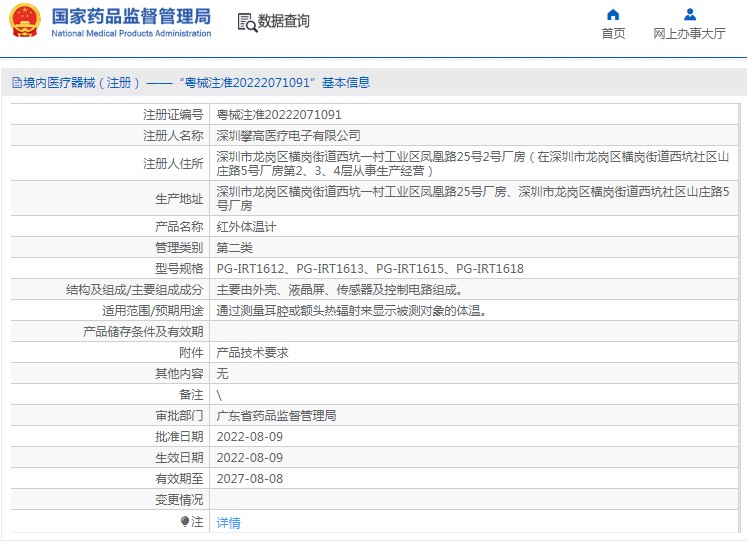
Task: Click the 附件 row label
Action: click(191, 353)
